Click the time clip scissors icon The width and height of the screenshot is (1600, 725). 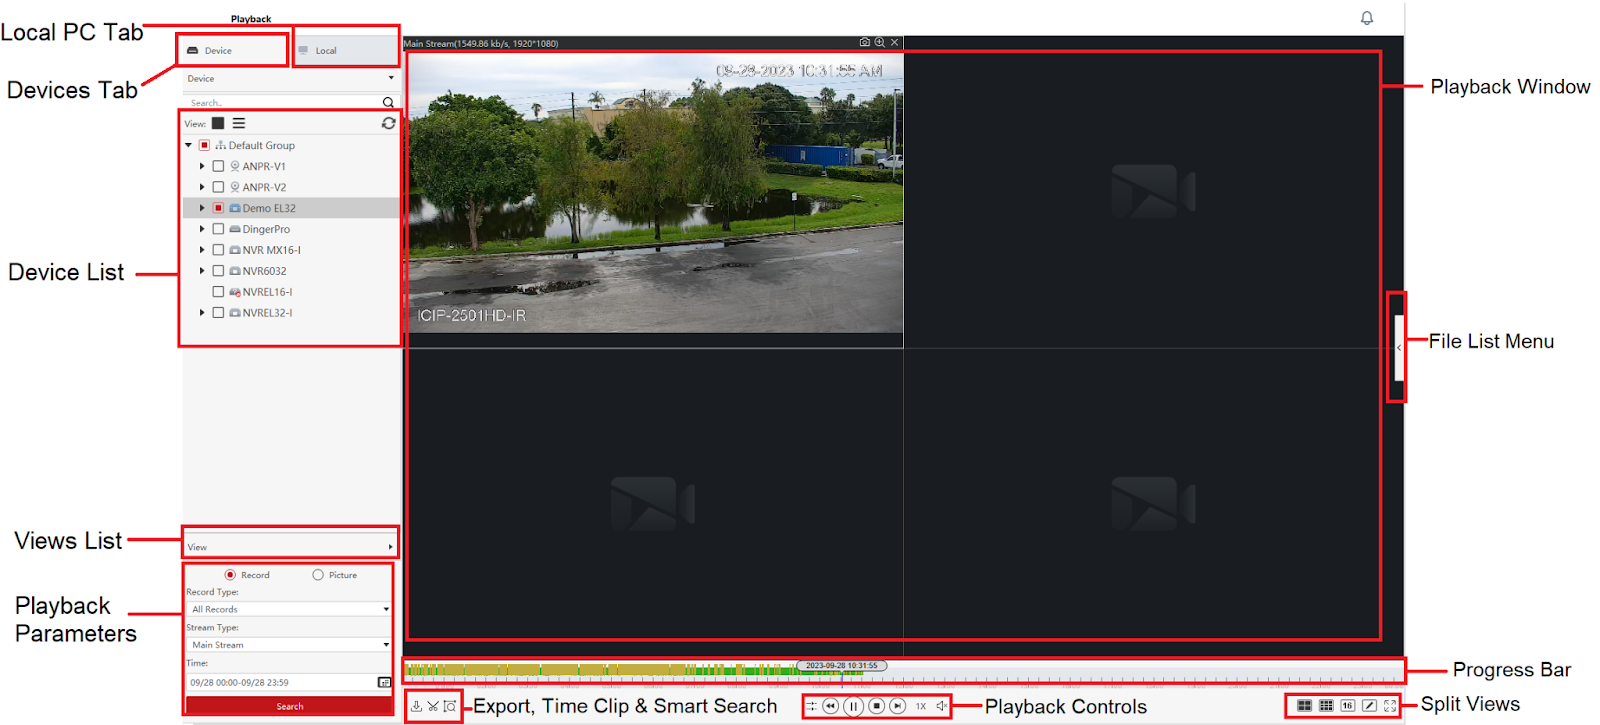pyautogui.click(x=433, y=706)
